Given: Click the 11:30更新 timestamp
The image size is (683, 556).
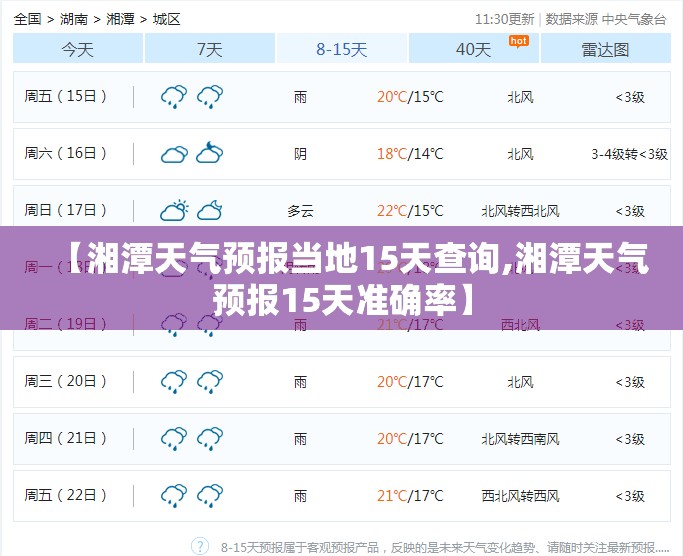Looking at the screenshot, I should 504,19.
